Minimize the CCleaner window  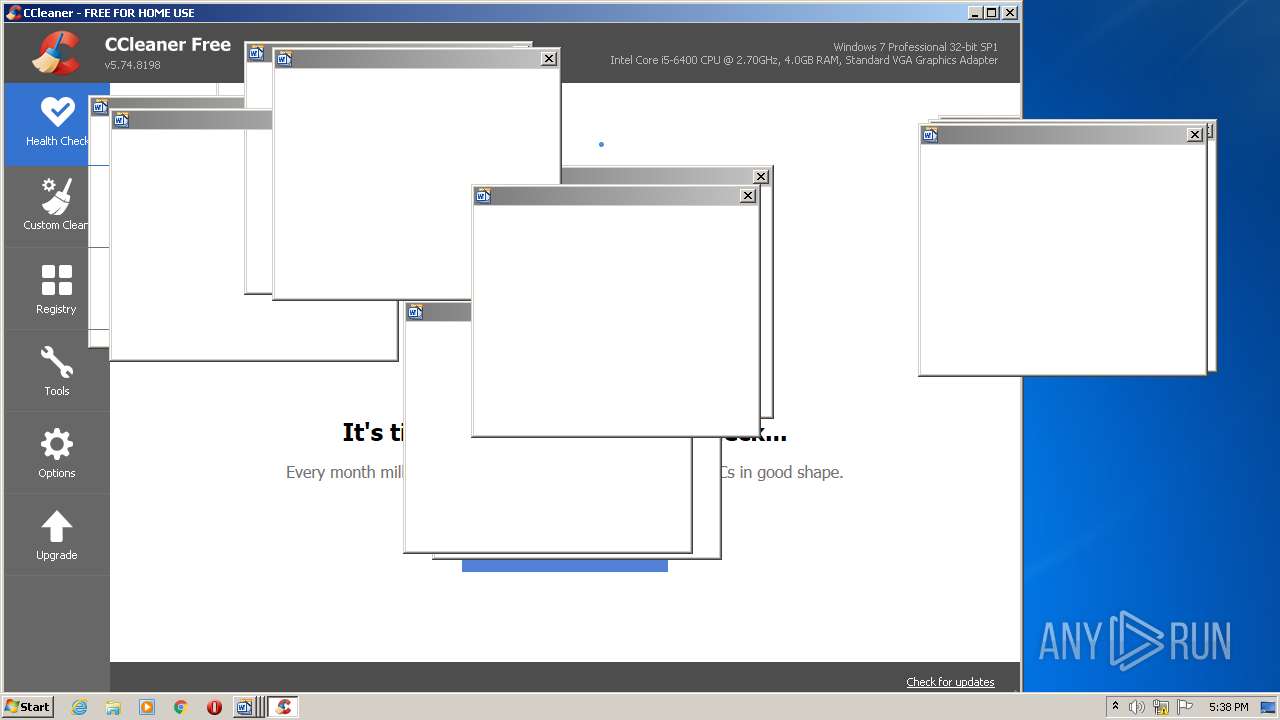click(975, 13)
